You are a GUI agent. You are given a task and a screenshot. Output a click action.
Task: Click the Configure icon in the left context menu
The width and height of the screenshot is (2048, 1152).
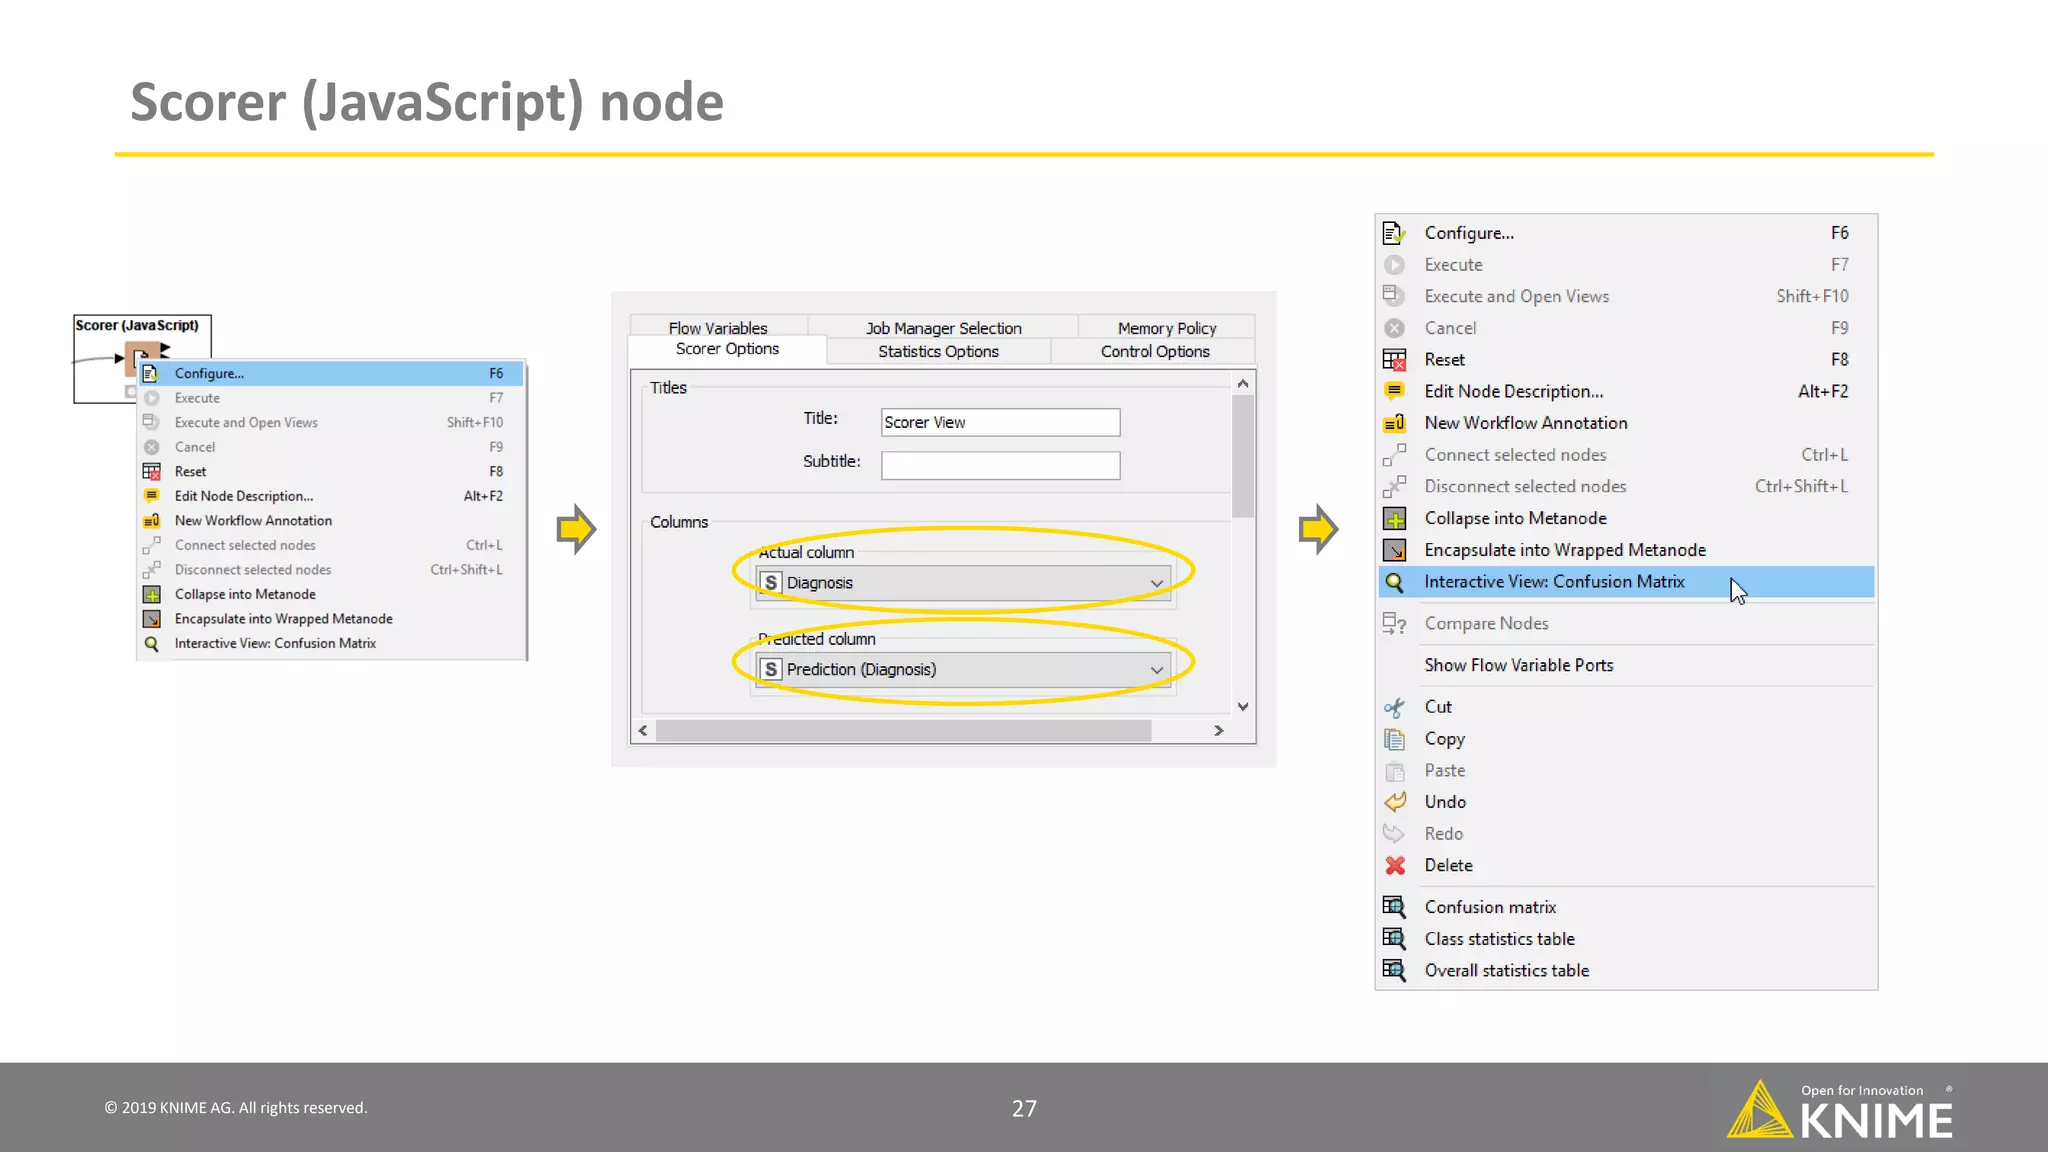tap(151, 373)
